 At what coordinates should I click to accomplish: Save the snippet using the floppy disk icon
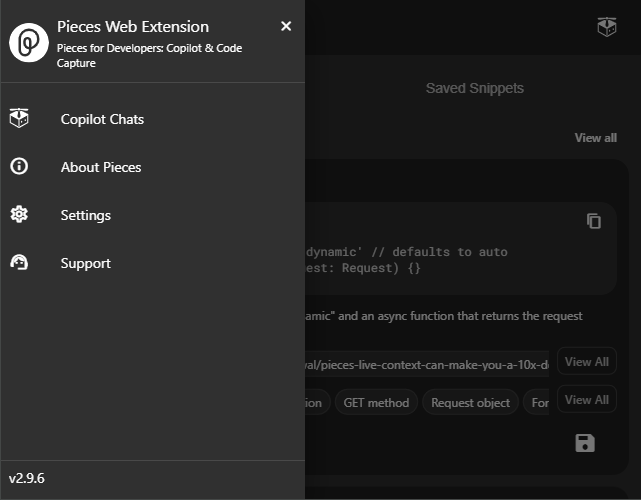(x=585, y=443)
